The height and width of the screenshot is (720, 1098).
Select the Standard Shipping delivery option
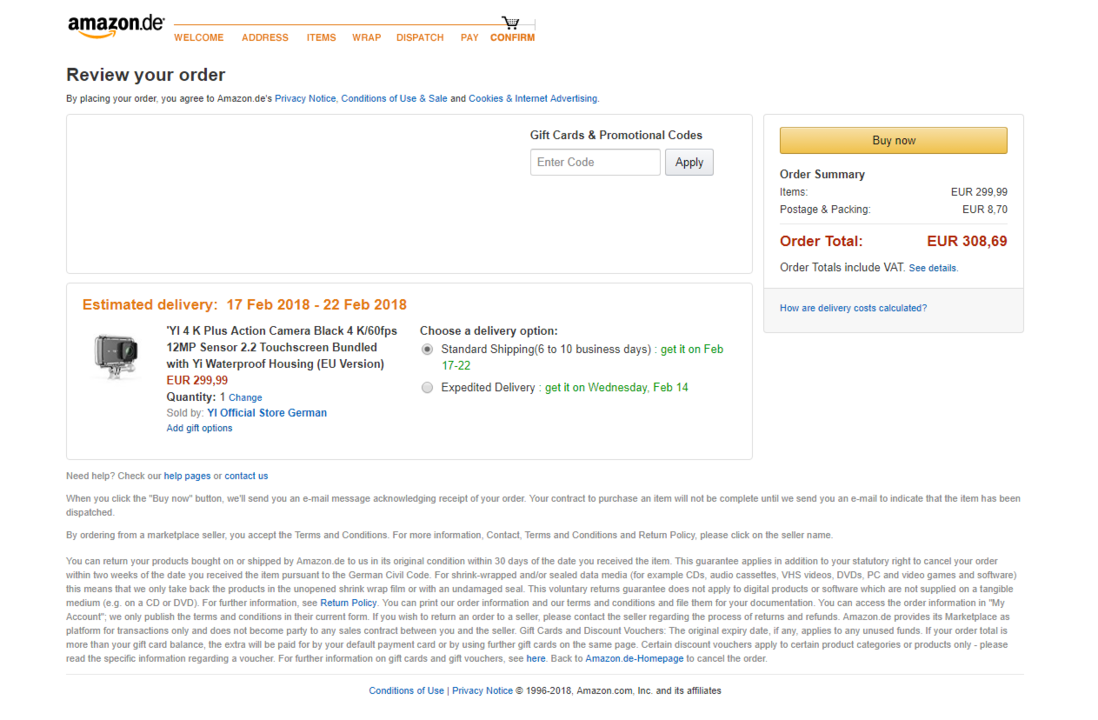tap(427, 349)
